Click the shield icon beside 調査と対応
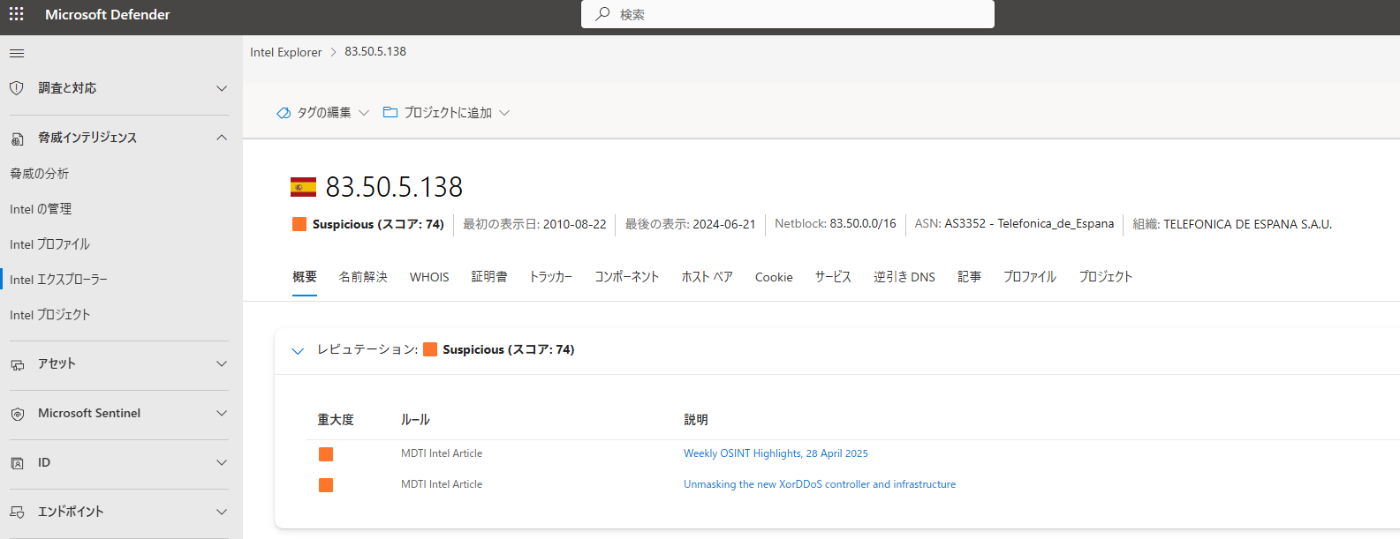The height and width of the screenshot is (539, 1400). tap(16, 88)
